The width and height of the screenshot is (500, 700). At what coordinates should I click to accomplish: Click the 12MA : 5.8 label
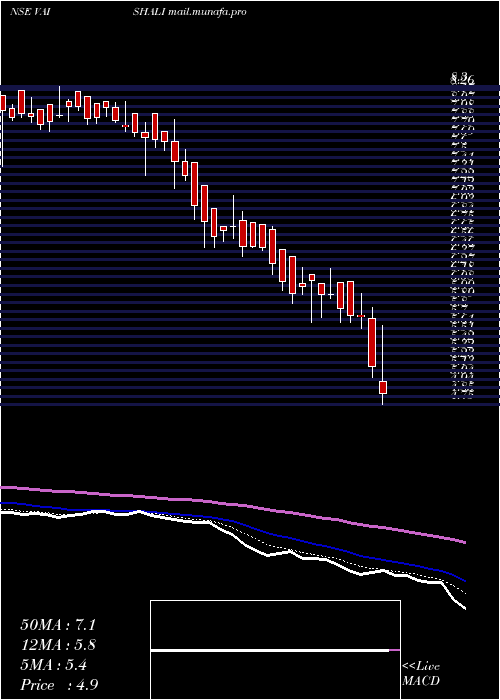(x=58, y=645)
